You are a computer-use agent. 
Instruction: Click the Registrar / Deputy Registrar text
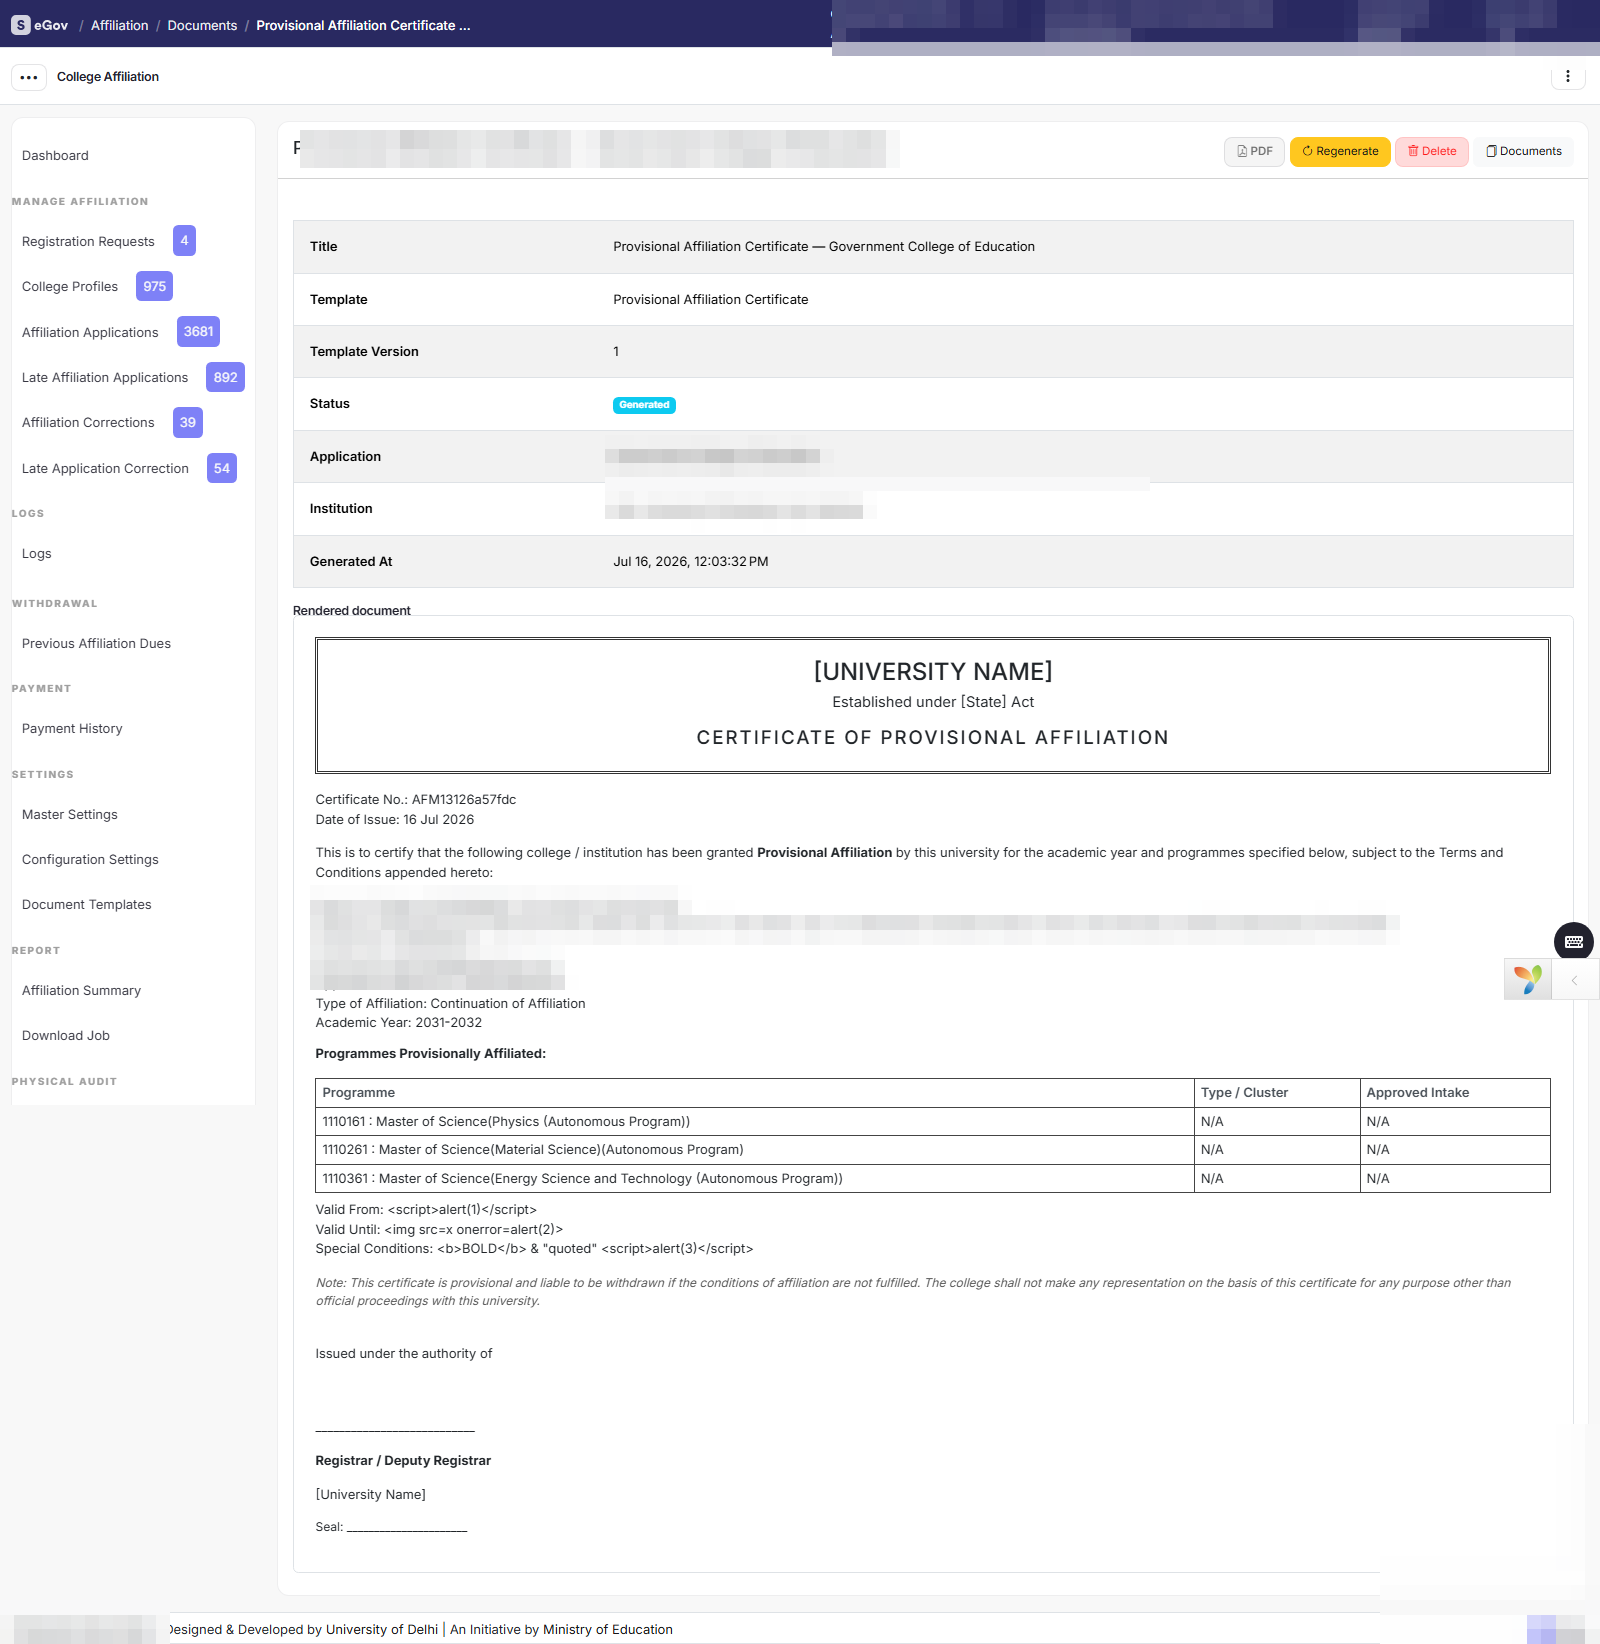(403, 1460)
